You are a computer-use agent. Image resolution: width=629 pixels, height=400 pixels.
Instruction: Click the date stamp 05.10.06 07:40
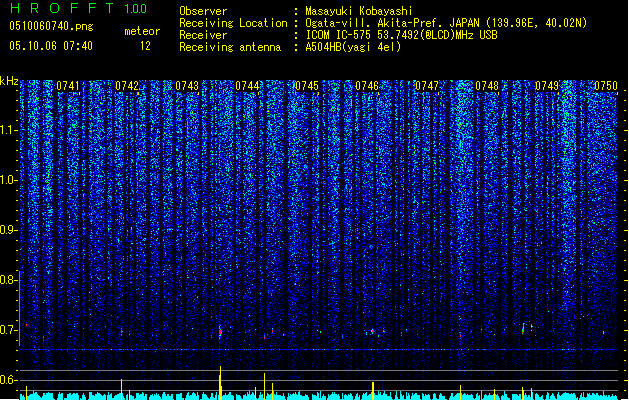pyautogui.click(x=51, y=46)
